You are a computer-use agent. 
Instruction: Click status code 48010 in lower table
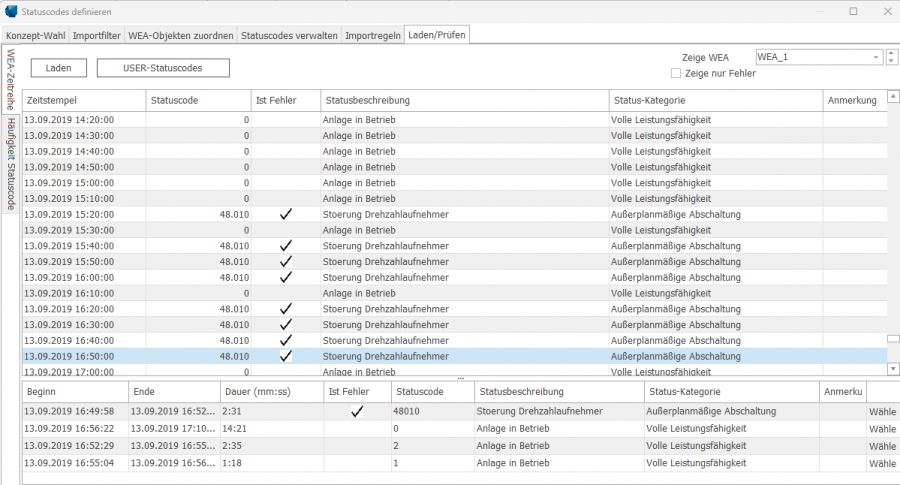(x=406, y=412)
